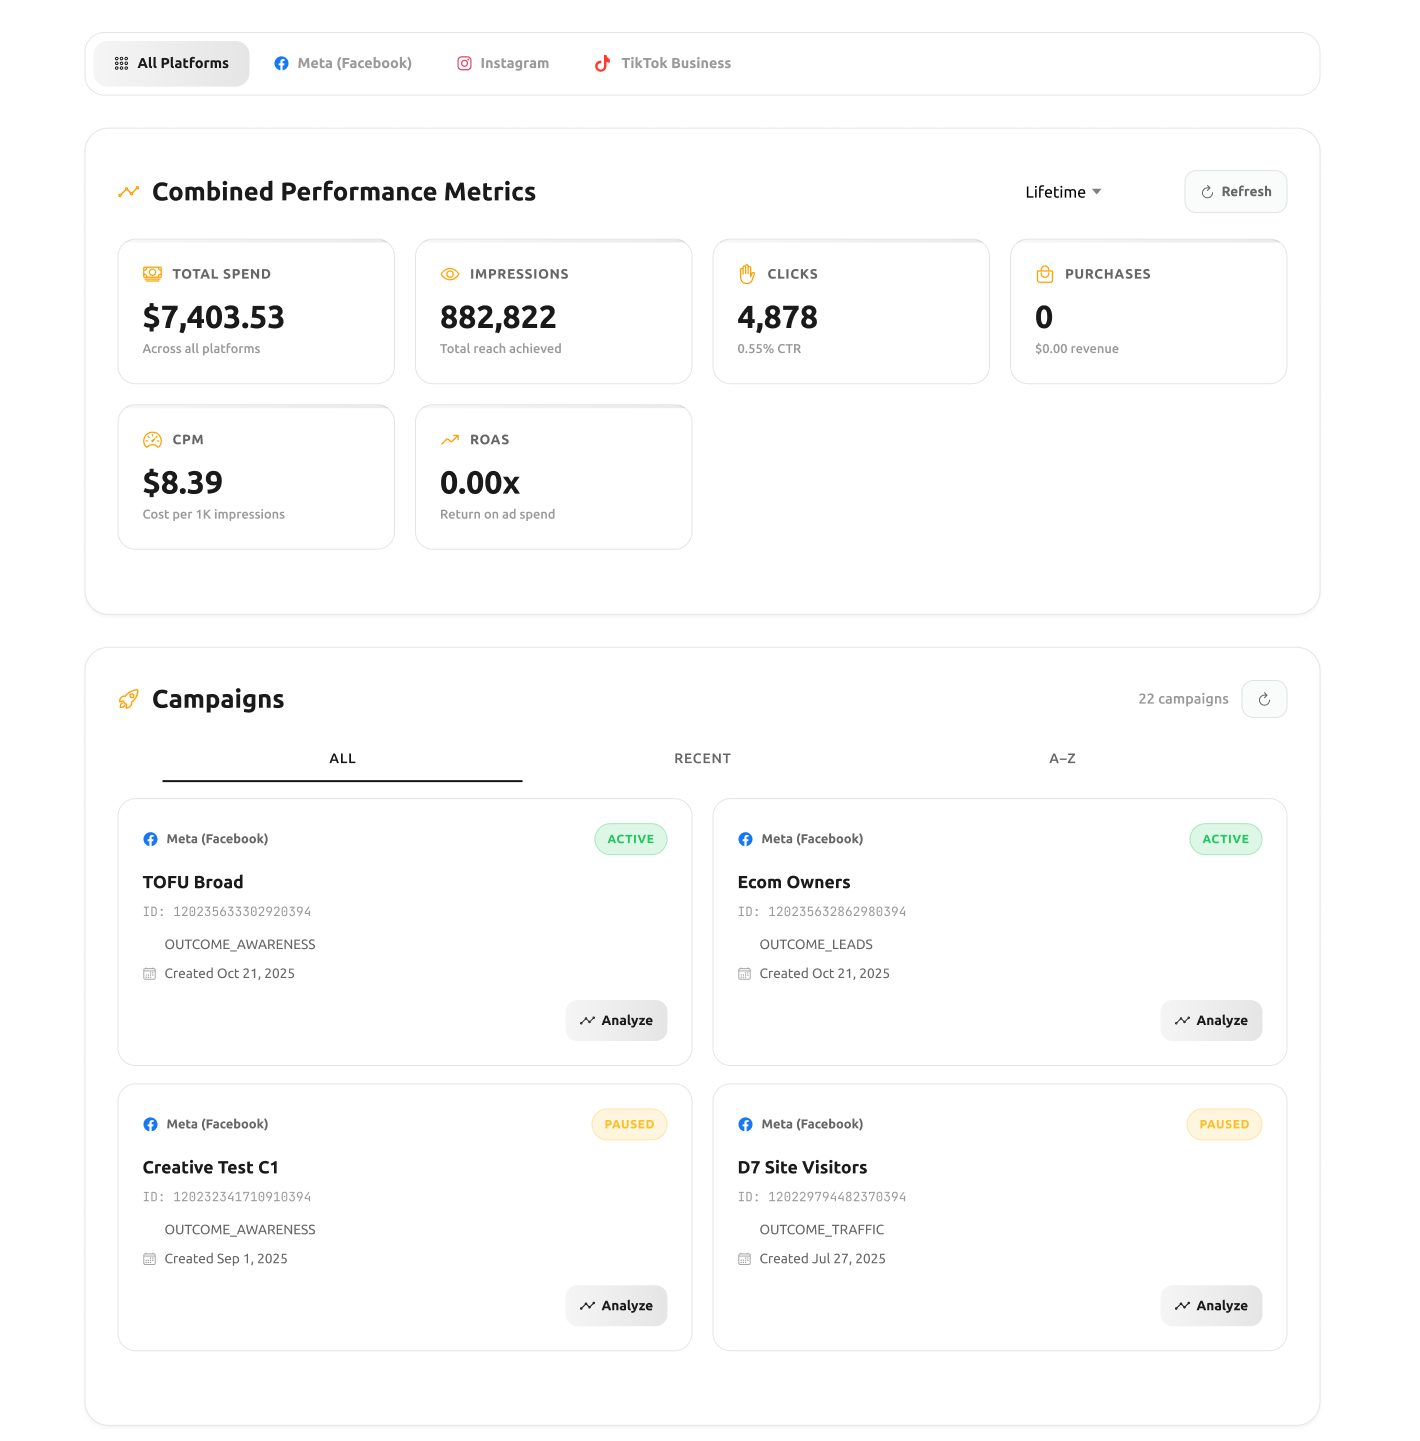
Task: Switch to the RECENT campaigns tab
Action: point(702,758)
